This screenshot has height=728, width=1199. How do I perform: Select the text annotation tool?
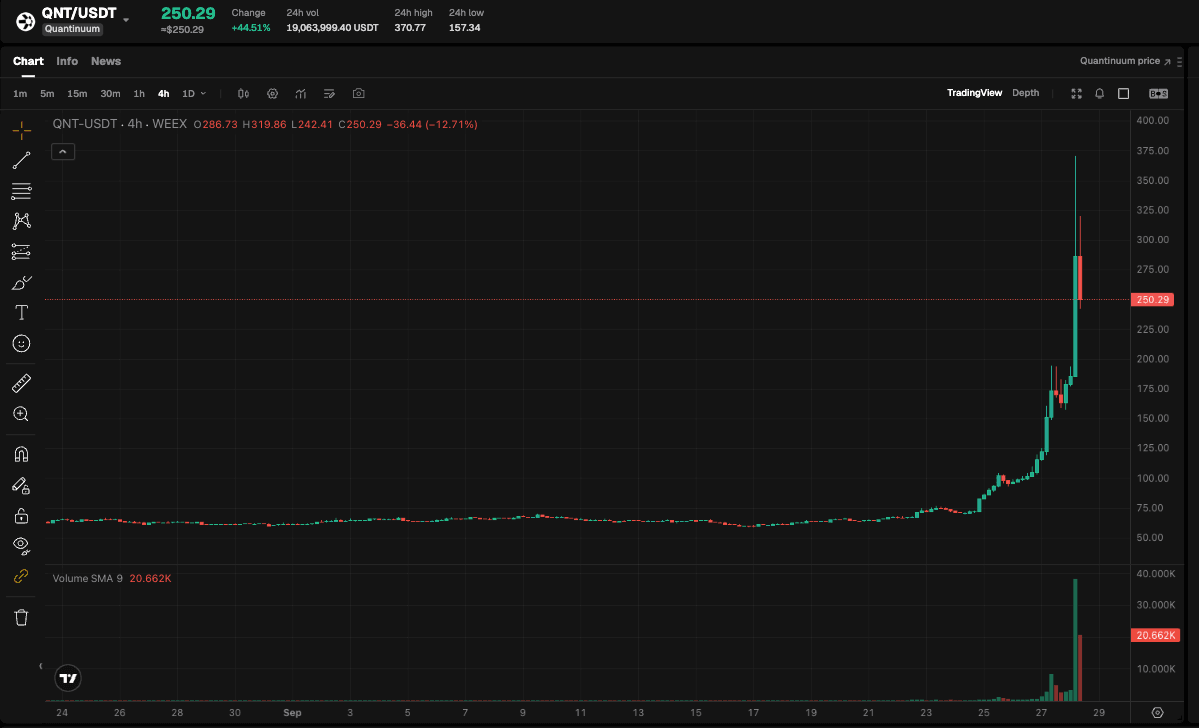point(21,313)
